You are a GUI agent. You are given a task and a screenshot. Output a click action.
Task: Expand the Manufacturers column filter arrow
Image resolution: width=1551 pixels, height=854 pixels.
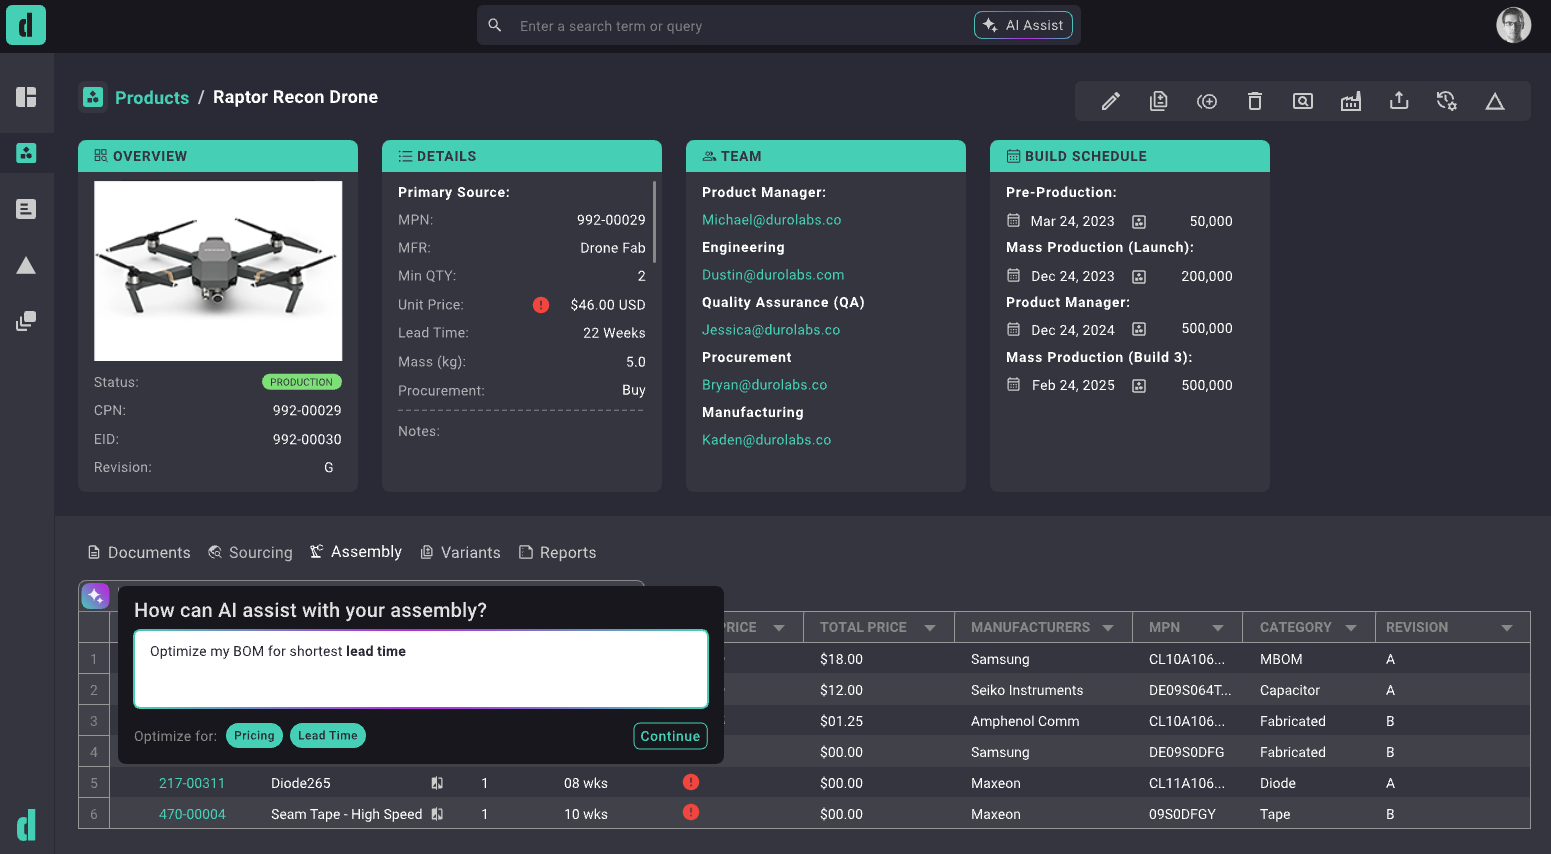click(1108, 628)
